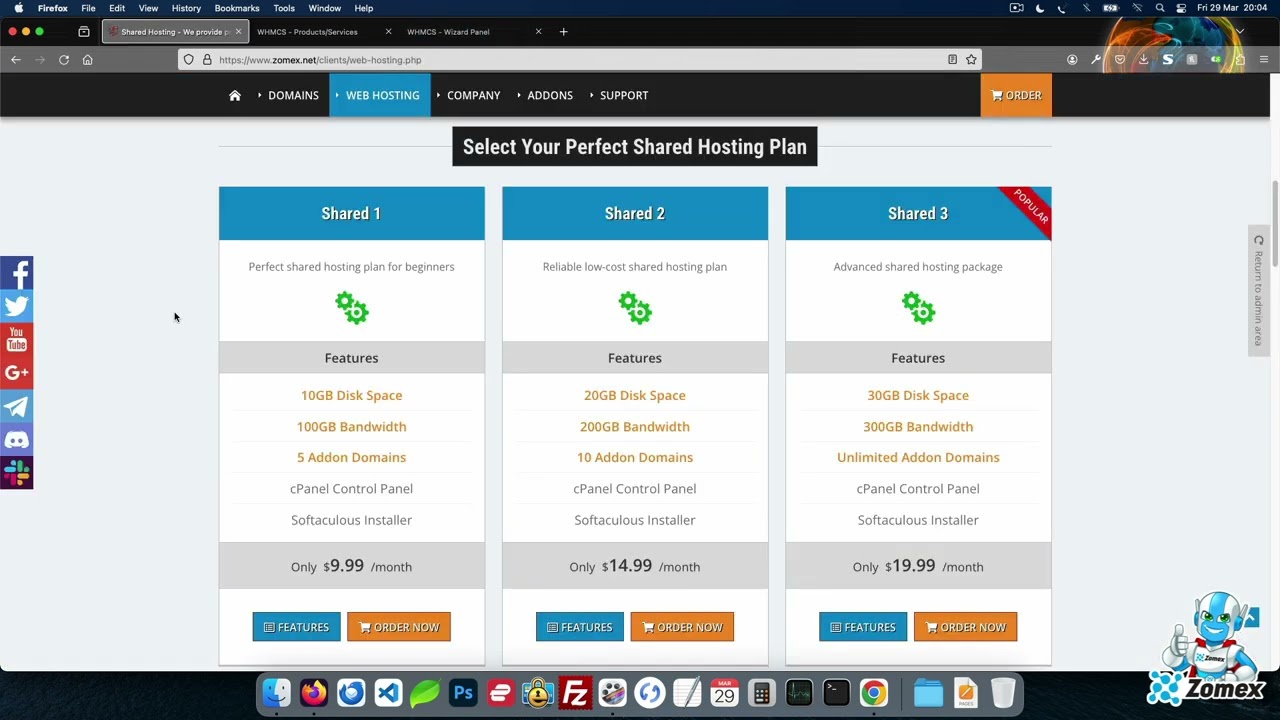Expand the WEB HOSTING navigation menu

[x=379, y=95]
